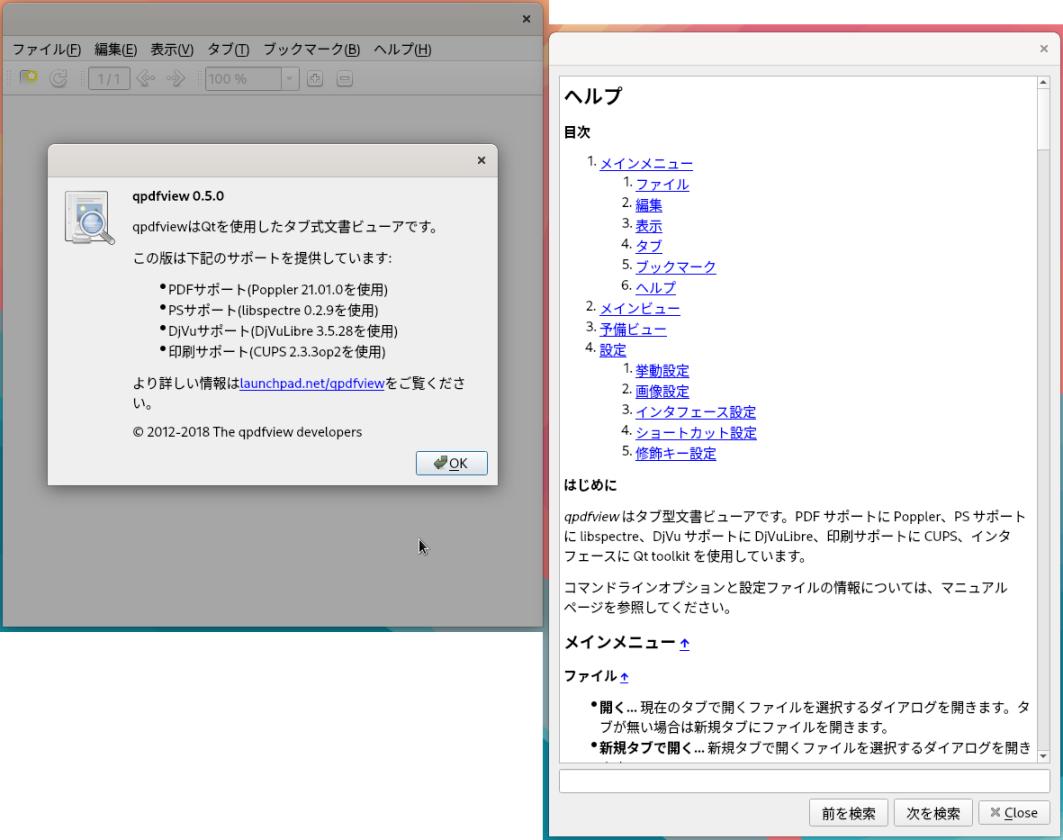The width and height of the screenshot is (1063, 840).
Task: Jump to 修飾キー設定 section link
Action: coord(675,454)
